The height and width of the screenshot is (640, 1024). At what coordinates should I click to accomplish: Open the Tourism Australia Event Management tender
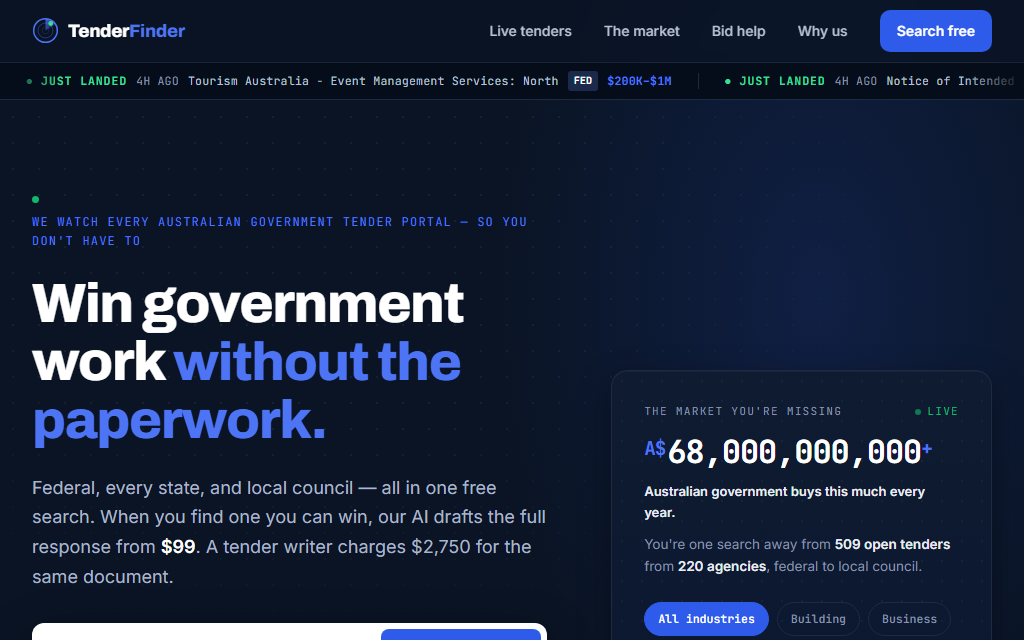click(373, 81)
